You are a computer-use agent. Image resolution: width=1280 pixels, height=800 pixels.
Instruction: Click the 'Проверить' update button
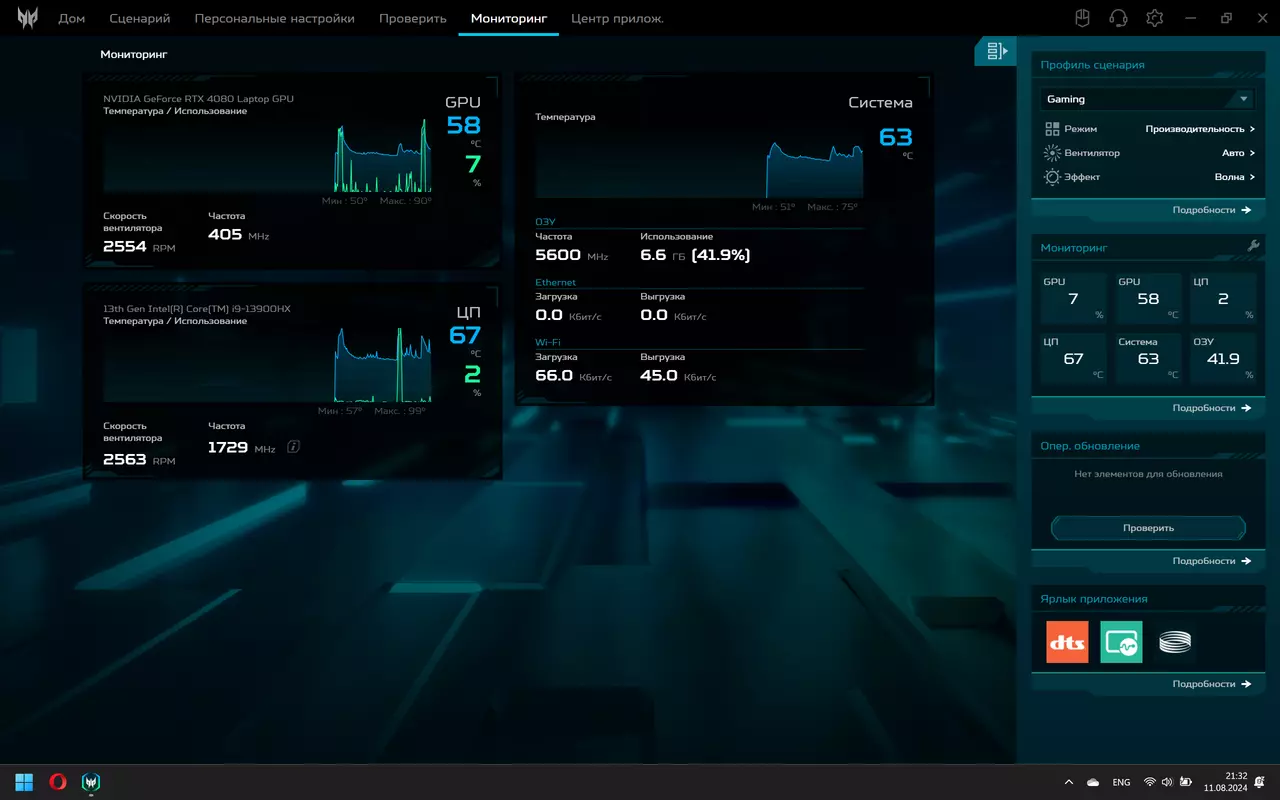pos(1148,528)
